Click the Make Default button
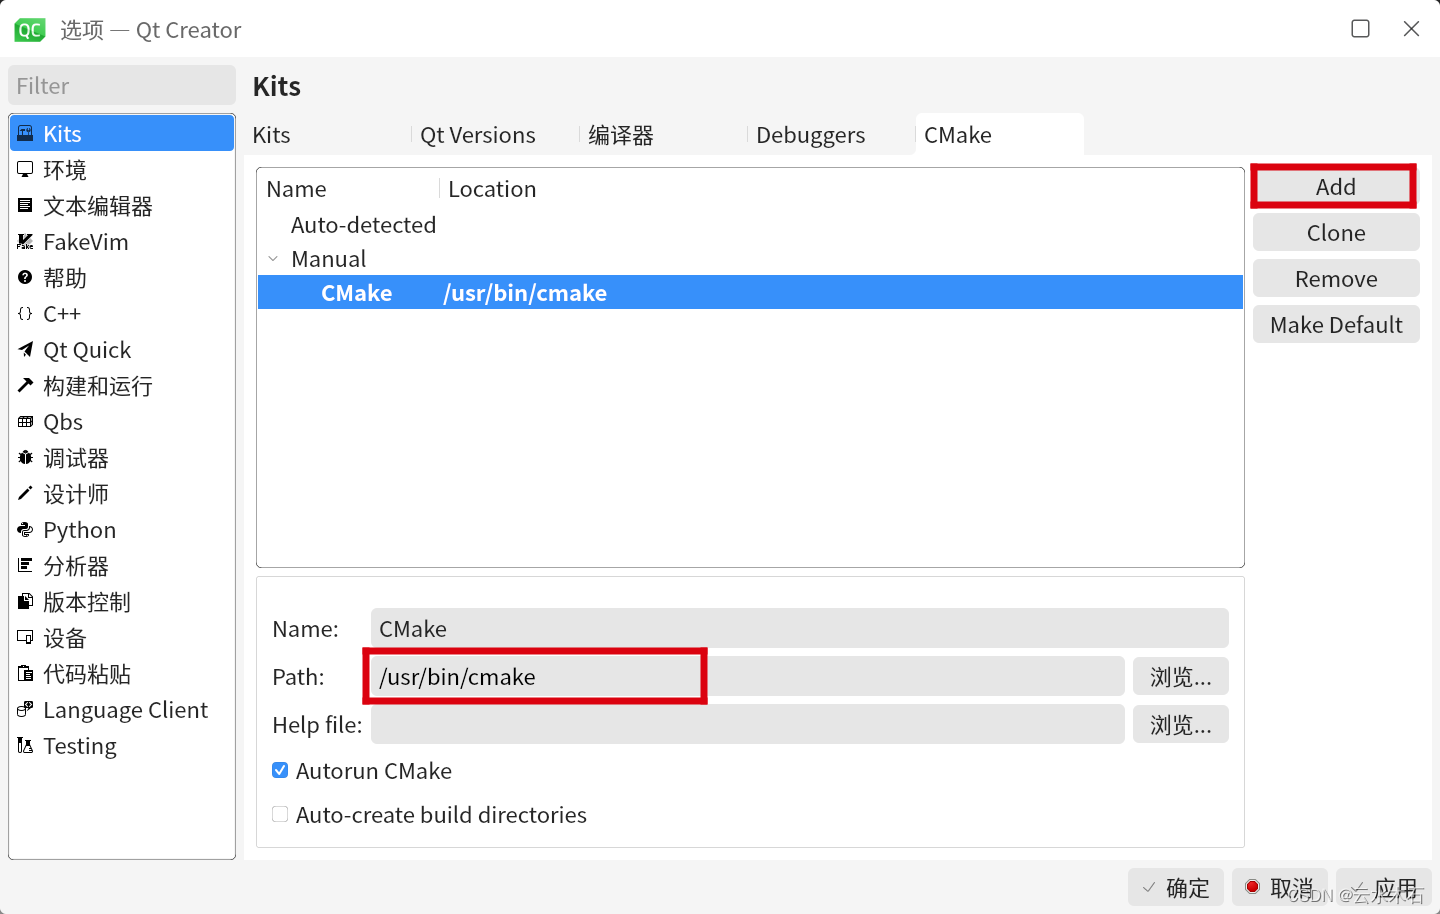 (1335, 325)
